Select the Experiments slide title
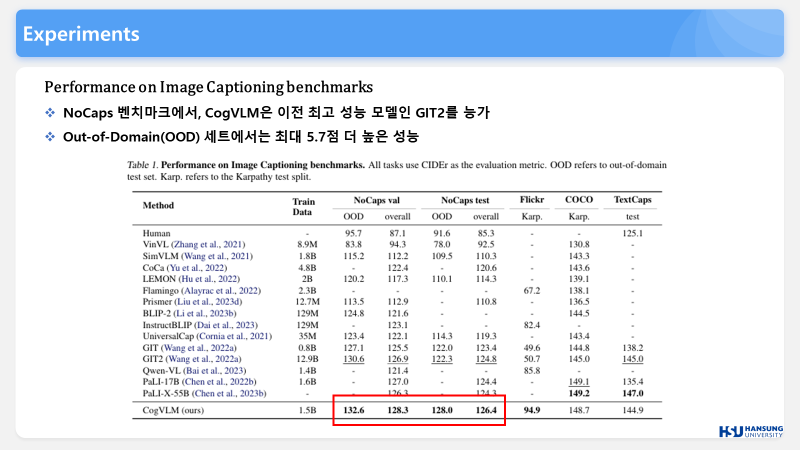 tap(81, 34)
